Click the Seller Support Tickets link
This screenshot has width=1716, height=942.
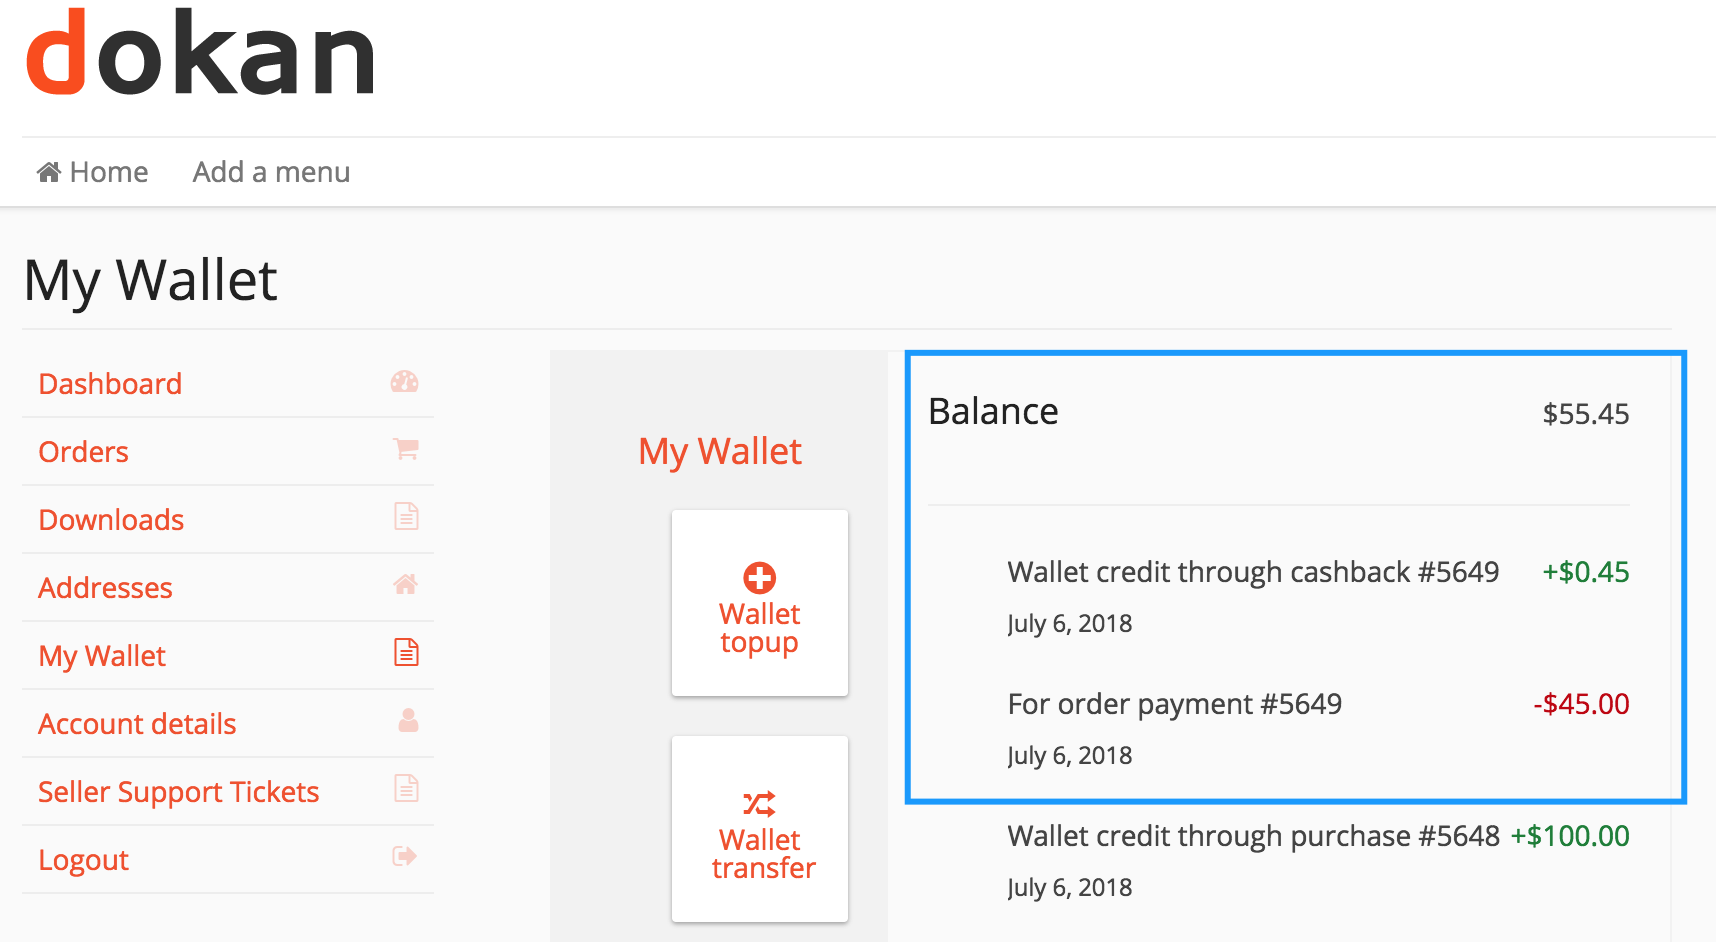pos(178,792)
